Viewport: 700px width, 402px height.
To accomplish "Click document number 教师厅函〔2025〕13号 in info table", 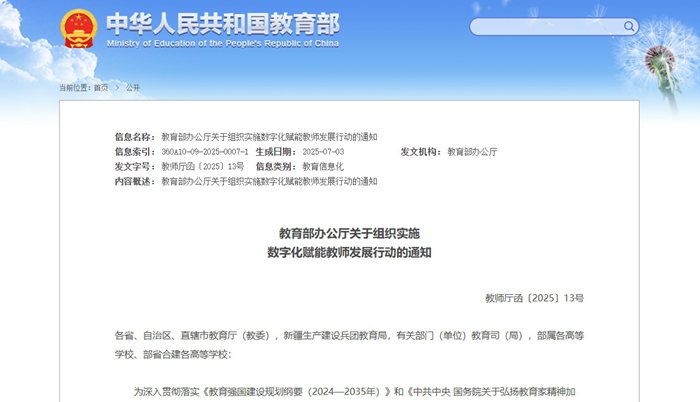I will pyautogui.click(x=203, y=167).
